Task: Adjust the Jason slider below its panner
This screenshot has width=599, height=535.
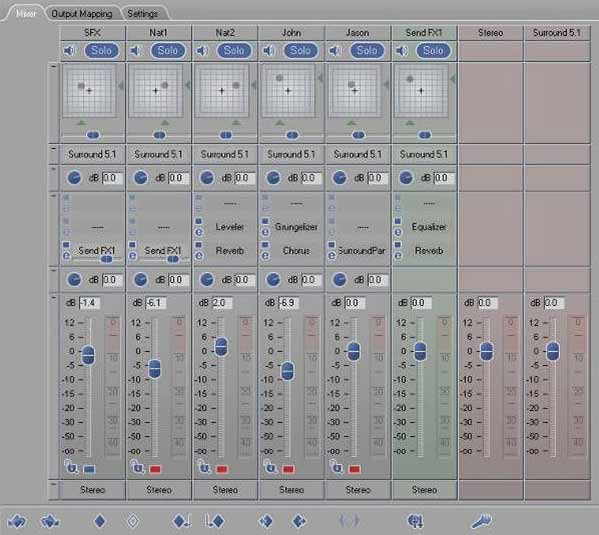Action: 358,135
